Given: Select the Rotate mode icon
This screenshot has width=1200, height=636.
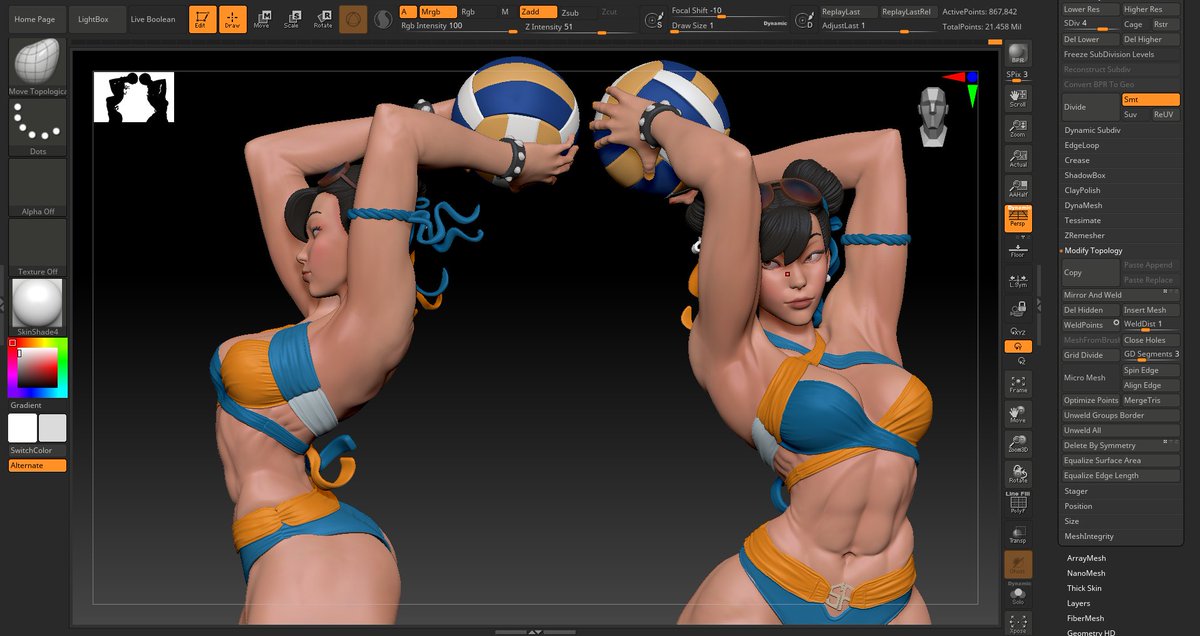Looking at the screenshot, I should tap(322, 16).
